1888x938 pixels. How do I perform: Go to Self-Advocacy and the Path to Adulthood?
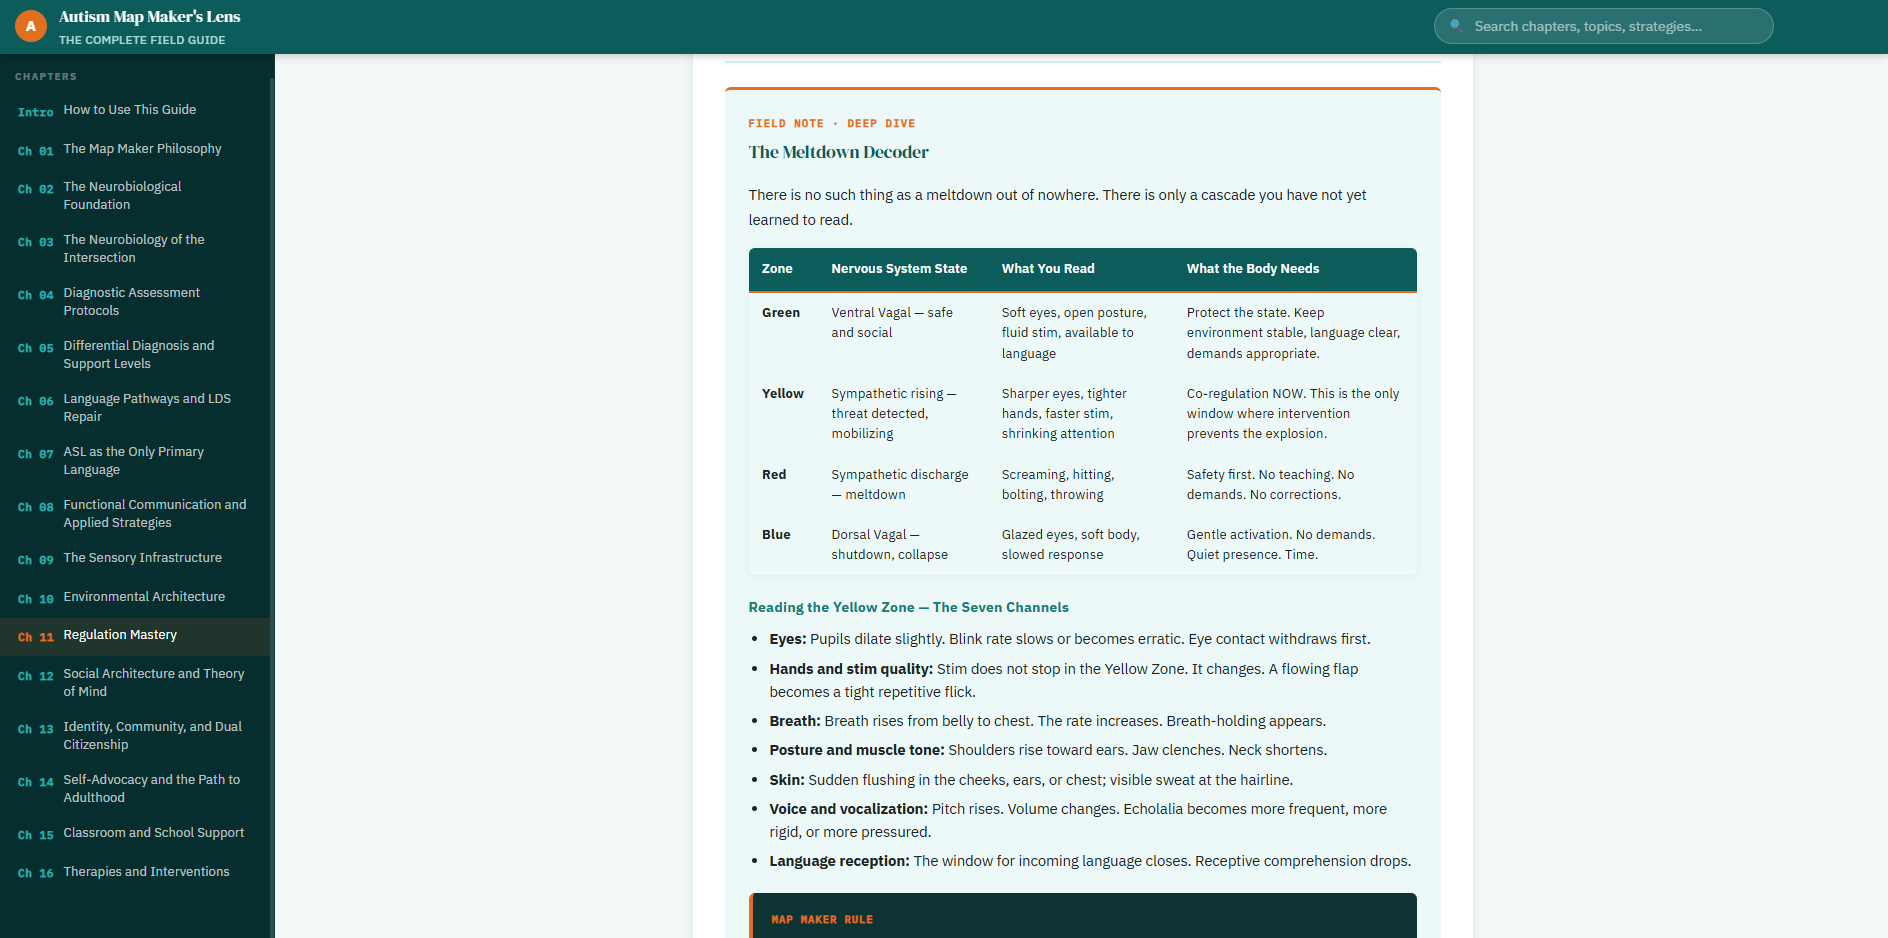click(x=135, y=789)
